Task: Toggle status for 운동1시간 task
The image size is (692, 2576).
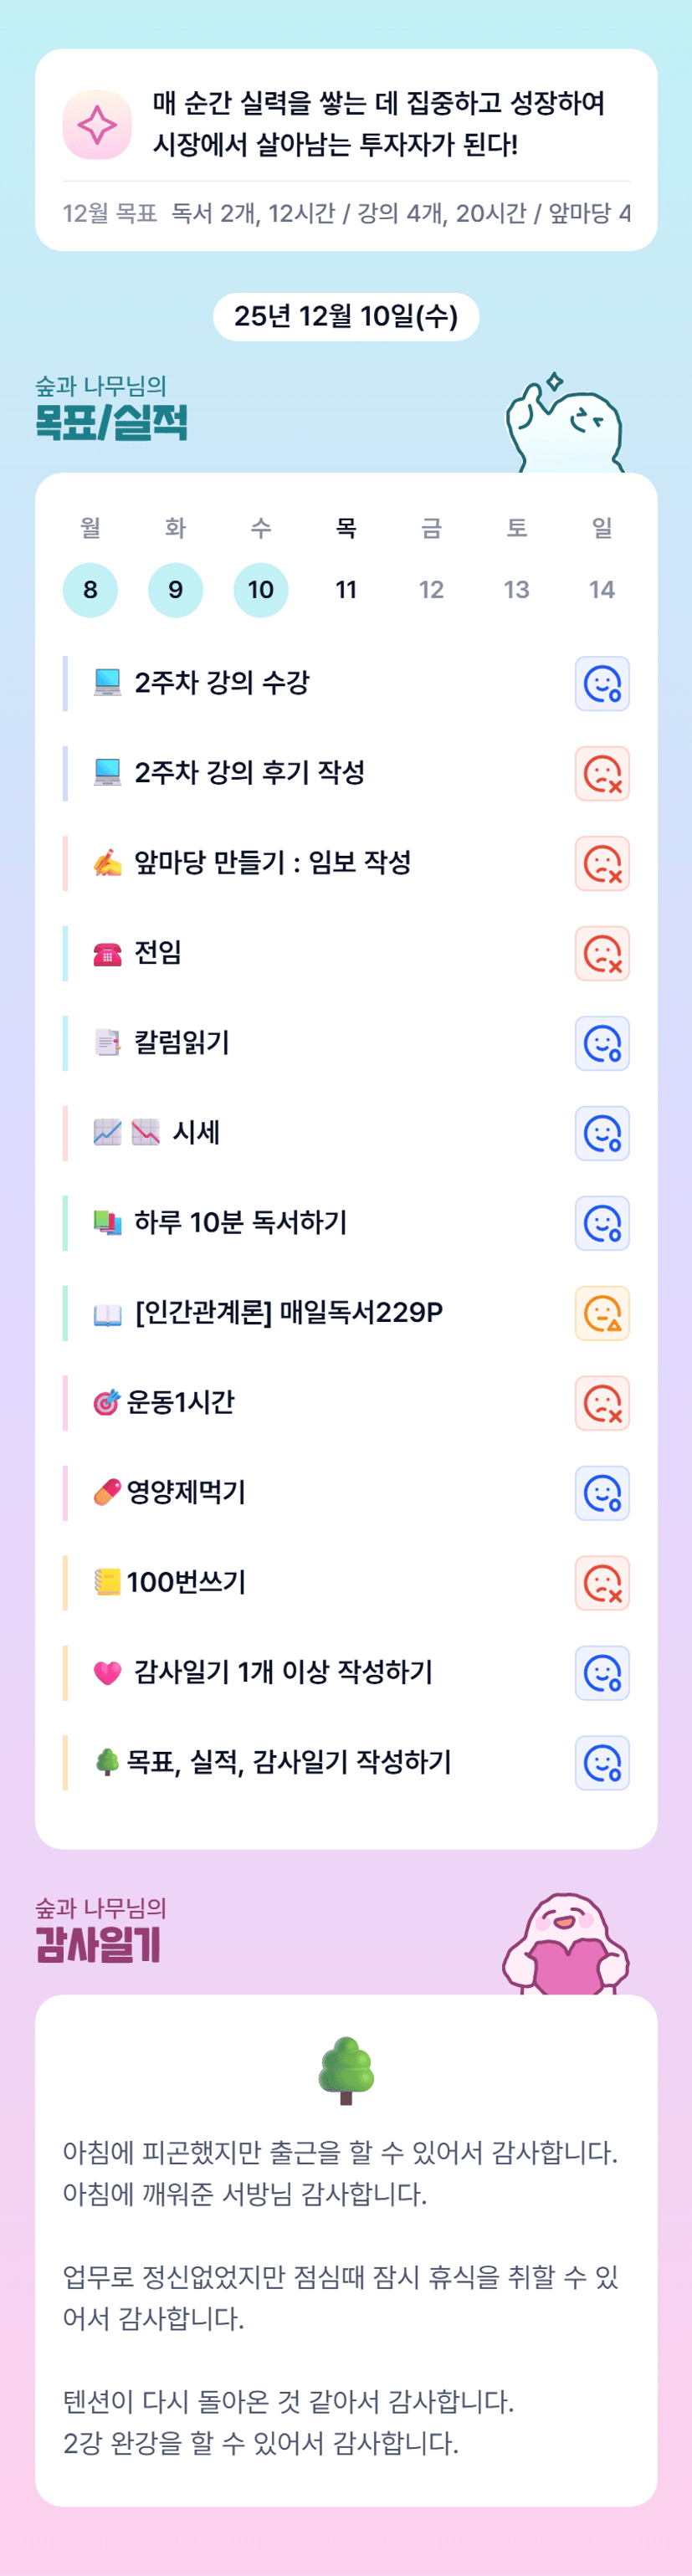Action: [602, 1403]
